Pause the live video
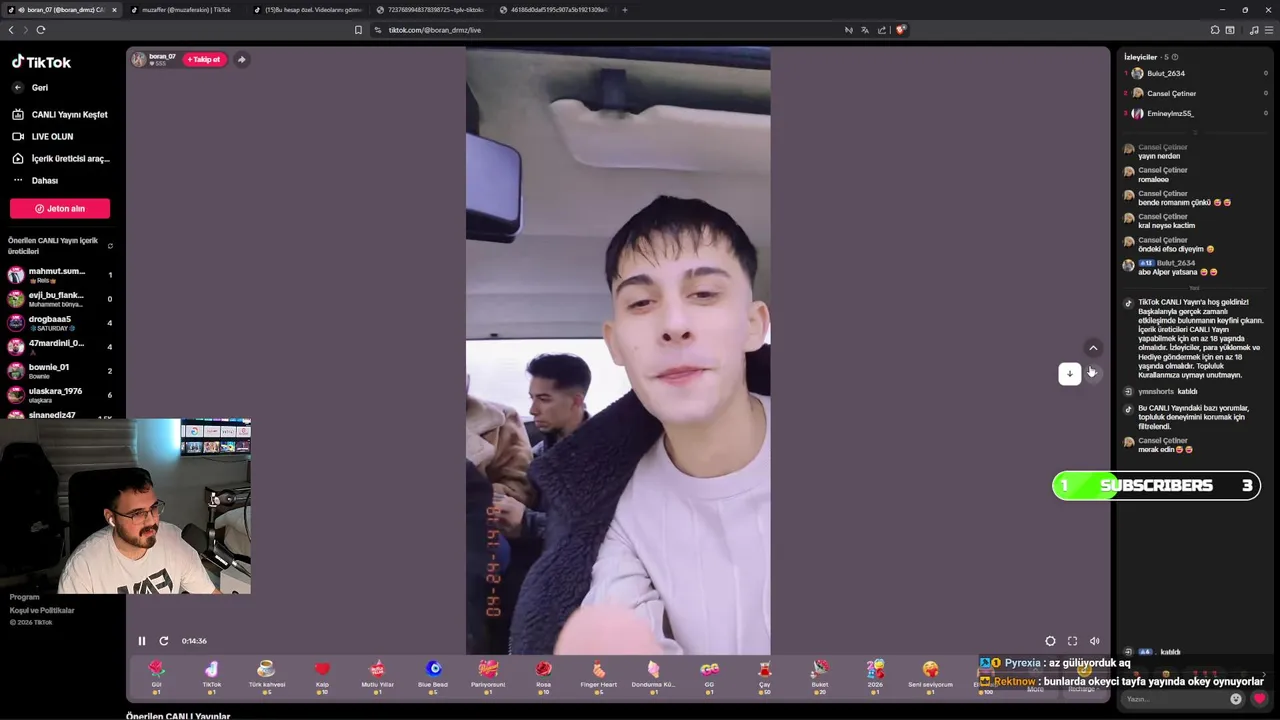The image size is (1280, 720). pyautogui.click(x=142, y=641)
